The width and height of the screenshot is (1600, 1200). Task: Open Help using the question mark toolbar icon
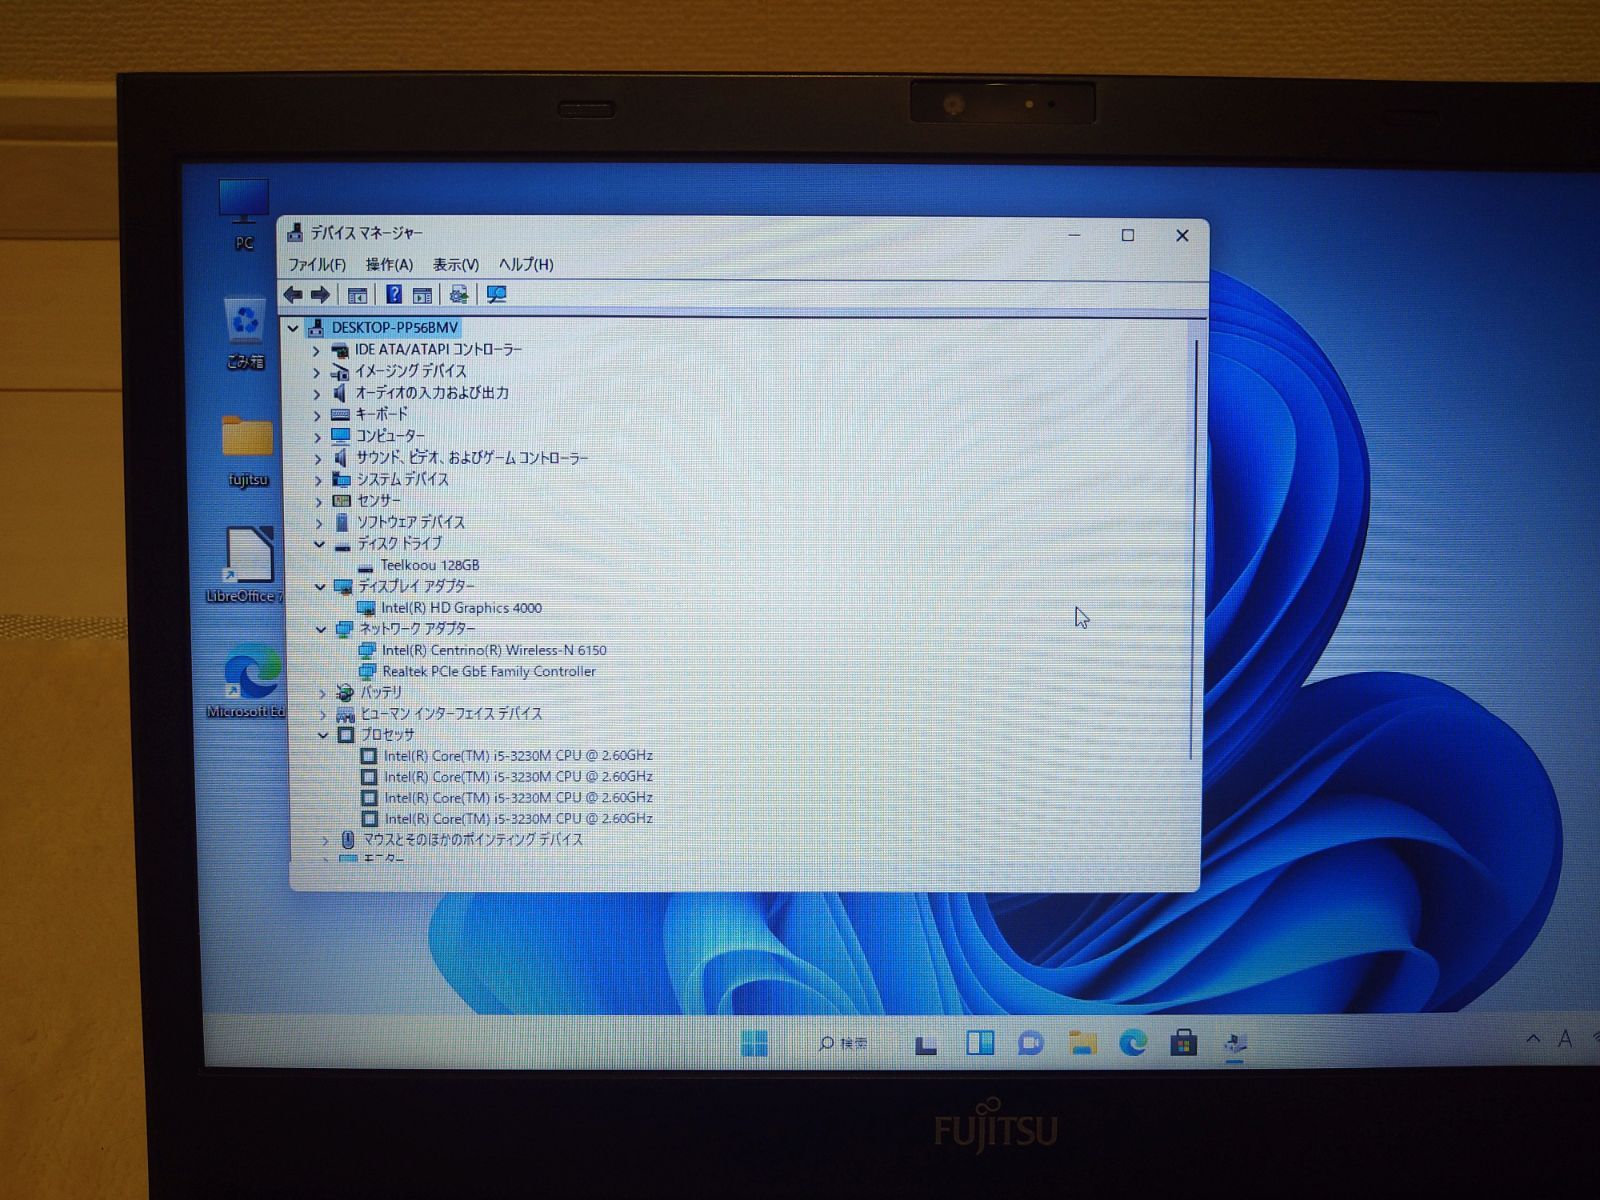(x=396, y=294)
